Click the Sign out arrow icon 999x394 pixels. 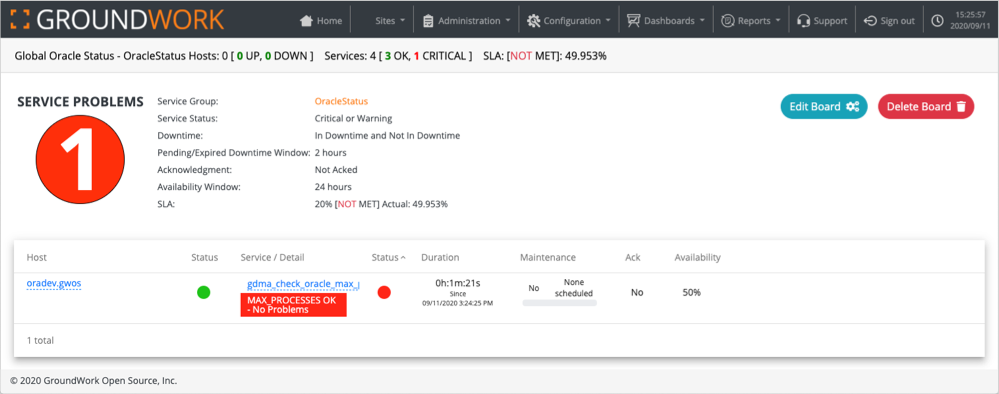tap(870, 21)
